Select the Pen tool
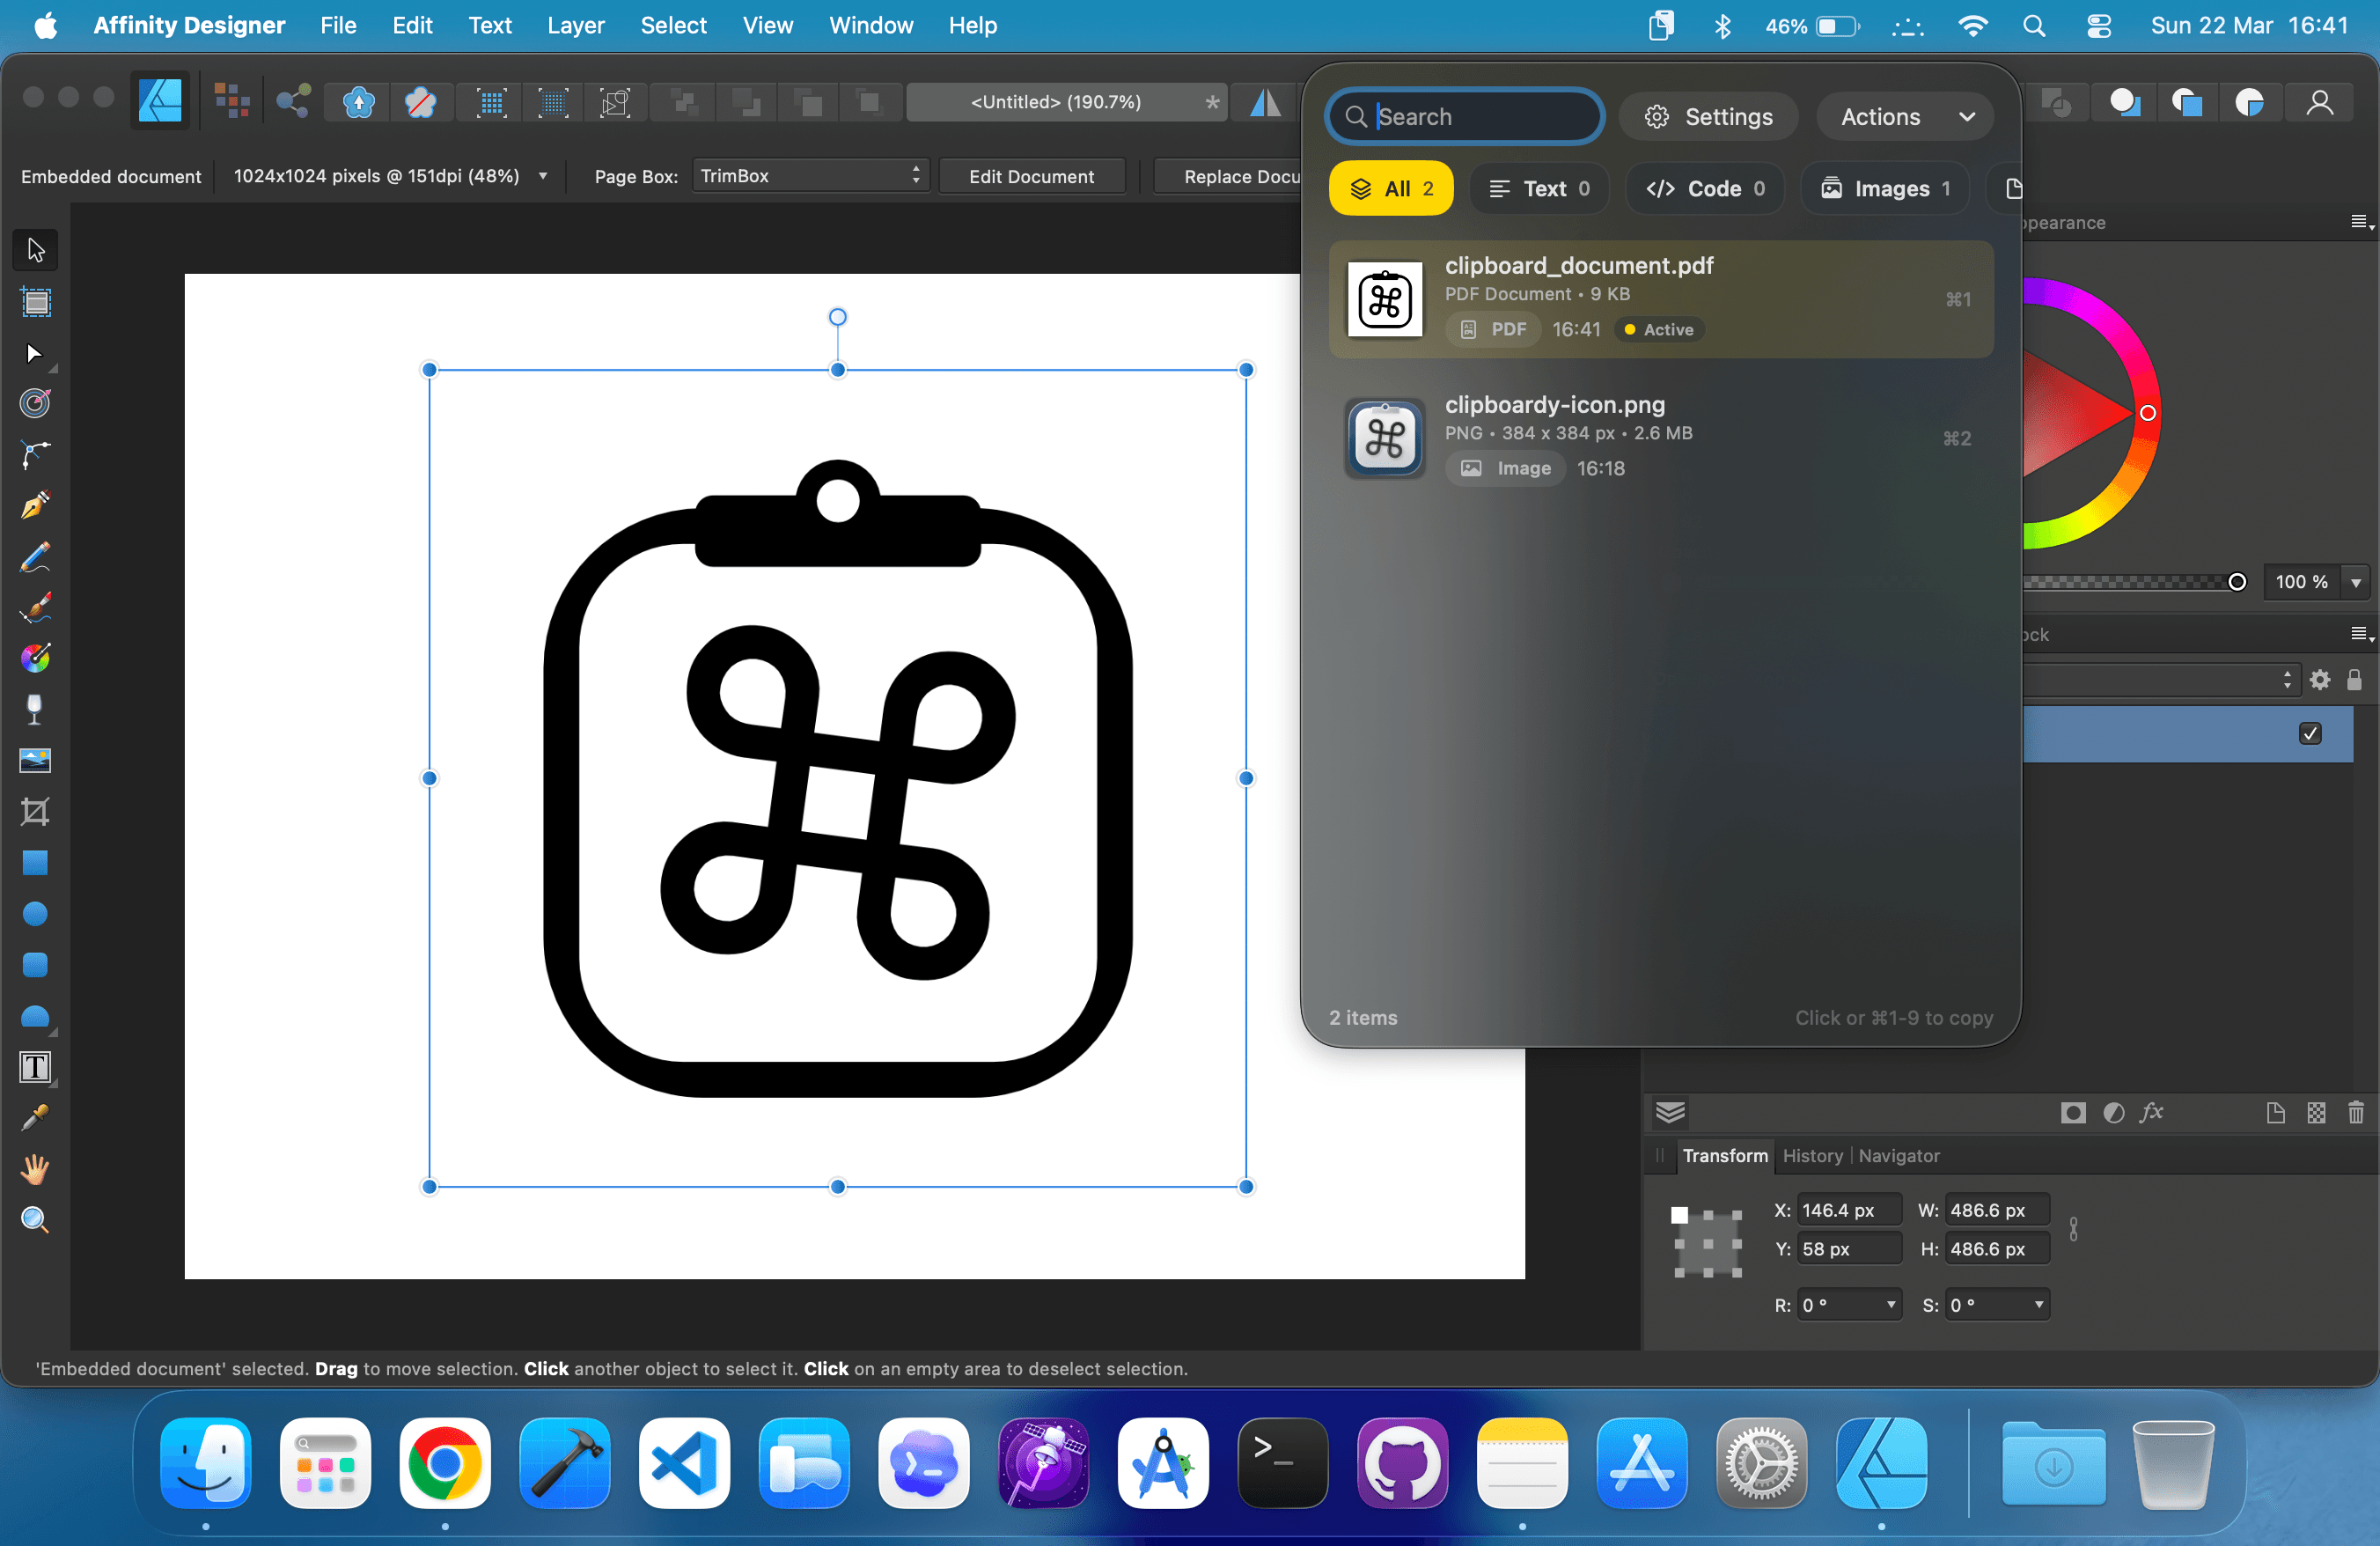Screen dimensions: 2380x1546 [x=35, y=505]
